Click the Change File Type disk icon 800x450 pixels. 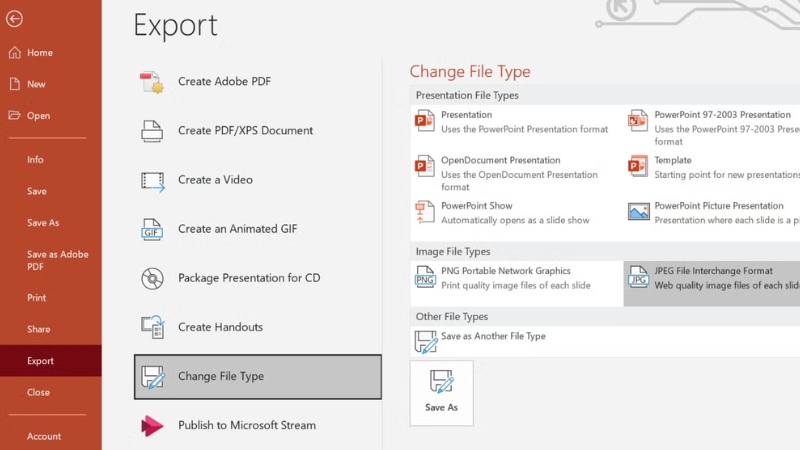pos(153,377)
